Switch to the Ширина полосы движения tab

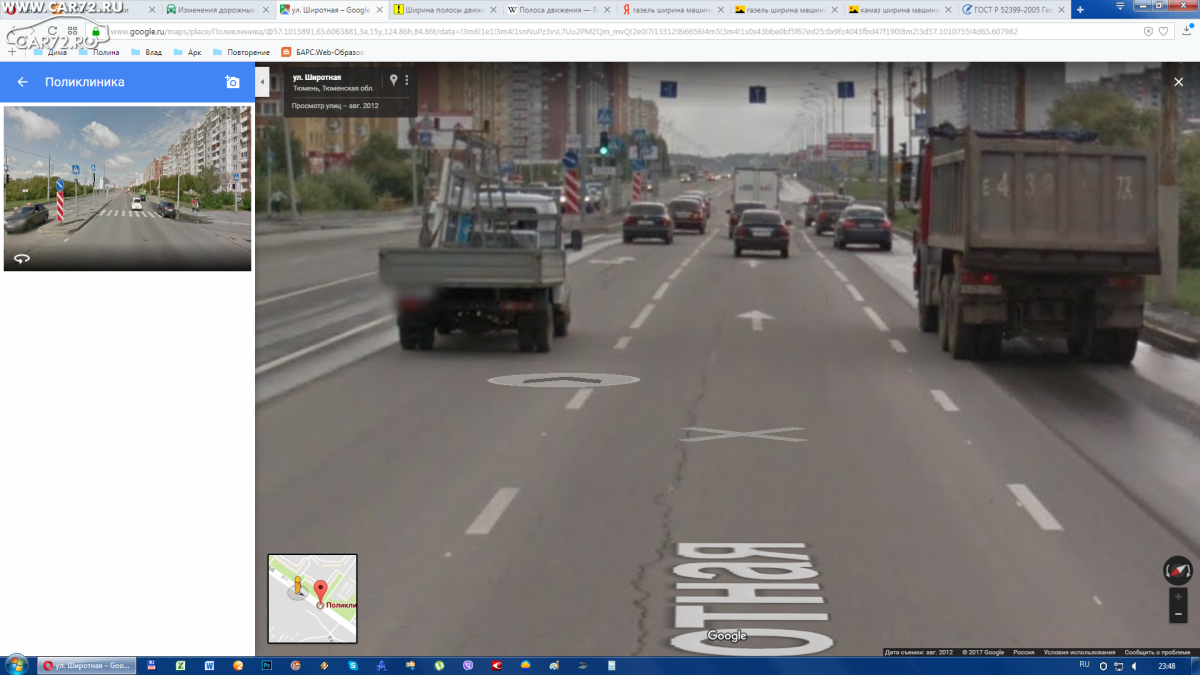tap(445, 10)
